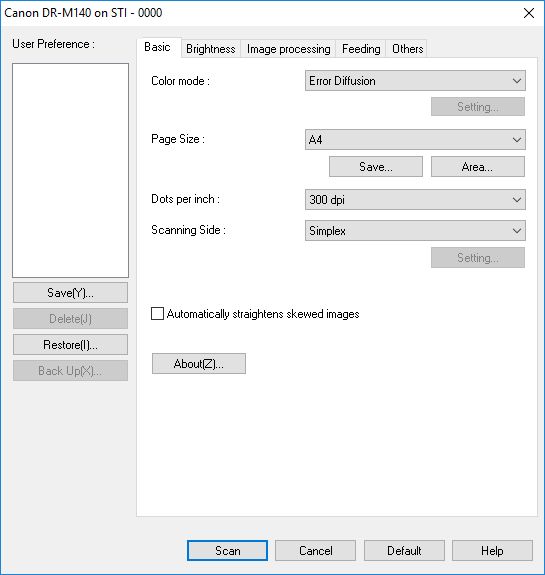Reset settings with the Default button
Image resolution: width=545 pixels, height=575 pixels.
(404, 550)
